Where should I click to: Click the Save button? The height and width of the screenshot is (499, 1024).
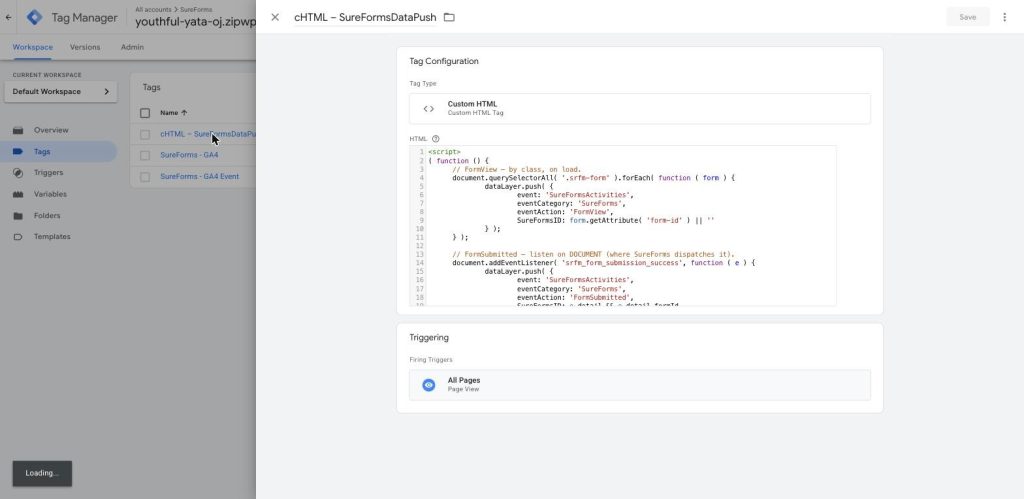tap(967, 18)
